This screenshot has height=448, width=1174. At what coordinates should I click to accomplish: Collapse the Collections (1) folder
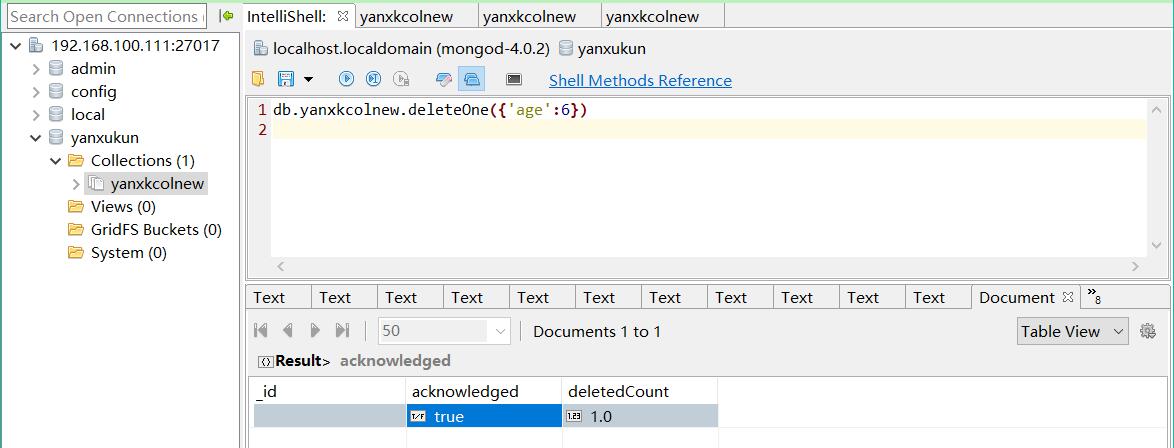55,160
